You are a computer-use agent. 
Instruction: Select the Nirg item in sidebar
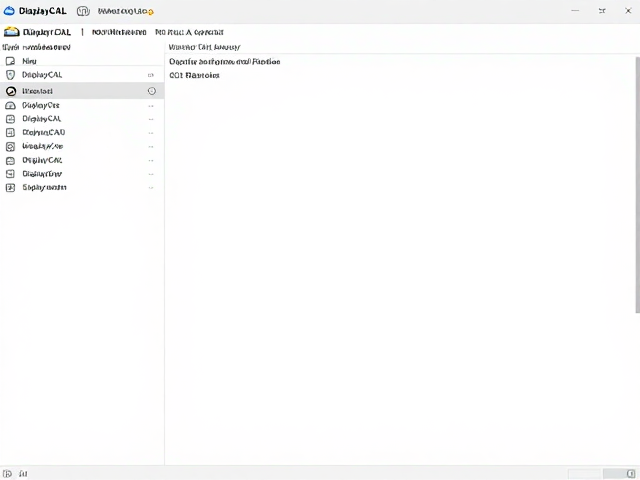[x=82, y=61]
